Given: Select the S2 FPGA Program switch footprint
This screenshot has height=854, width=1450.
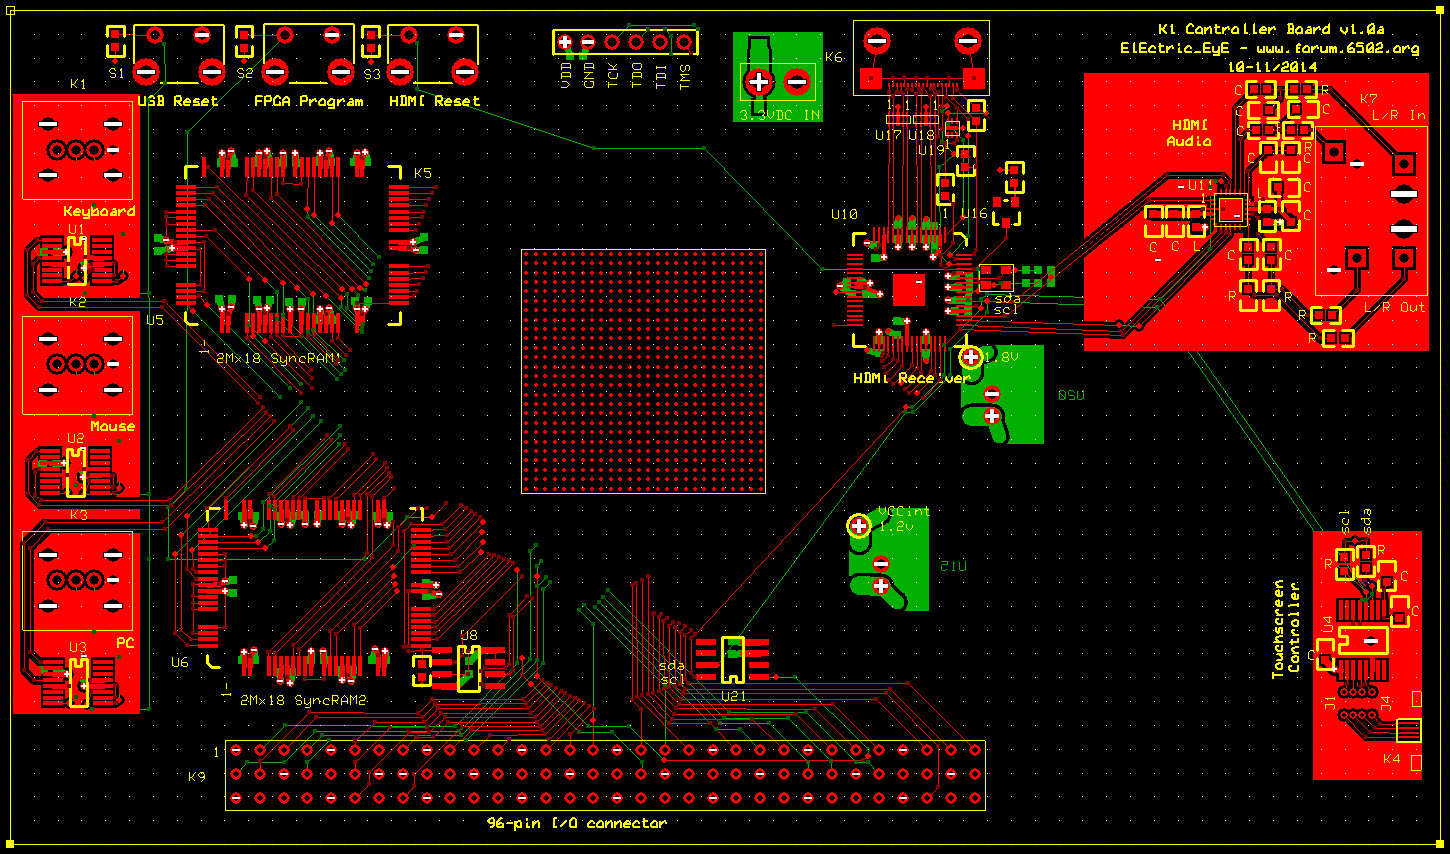Looking at the screenshot, I should coord(308,54).
